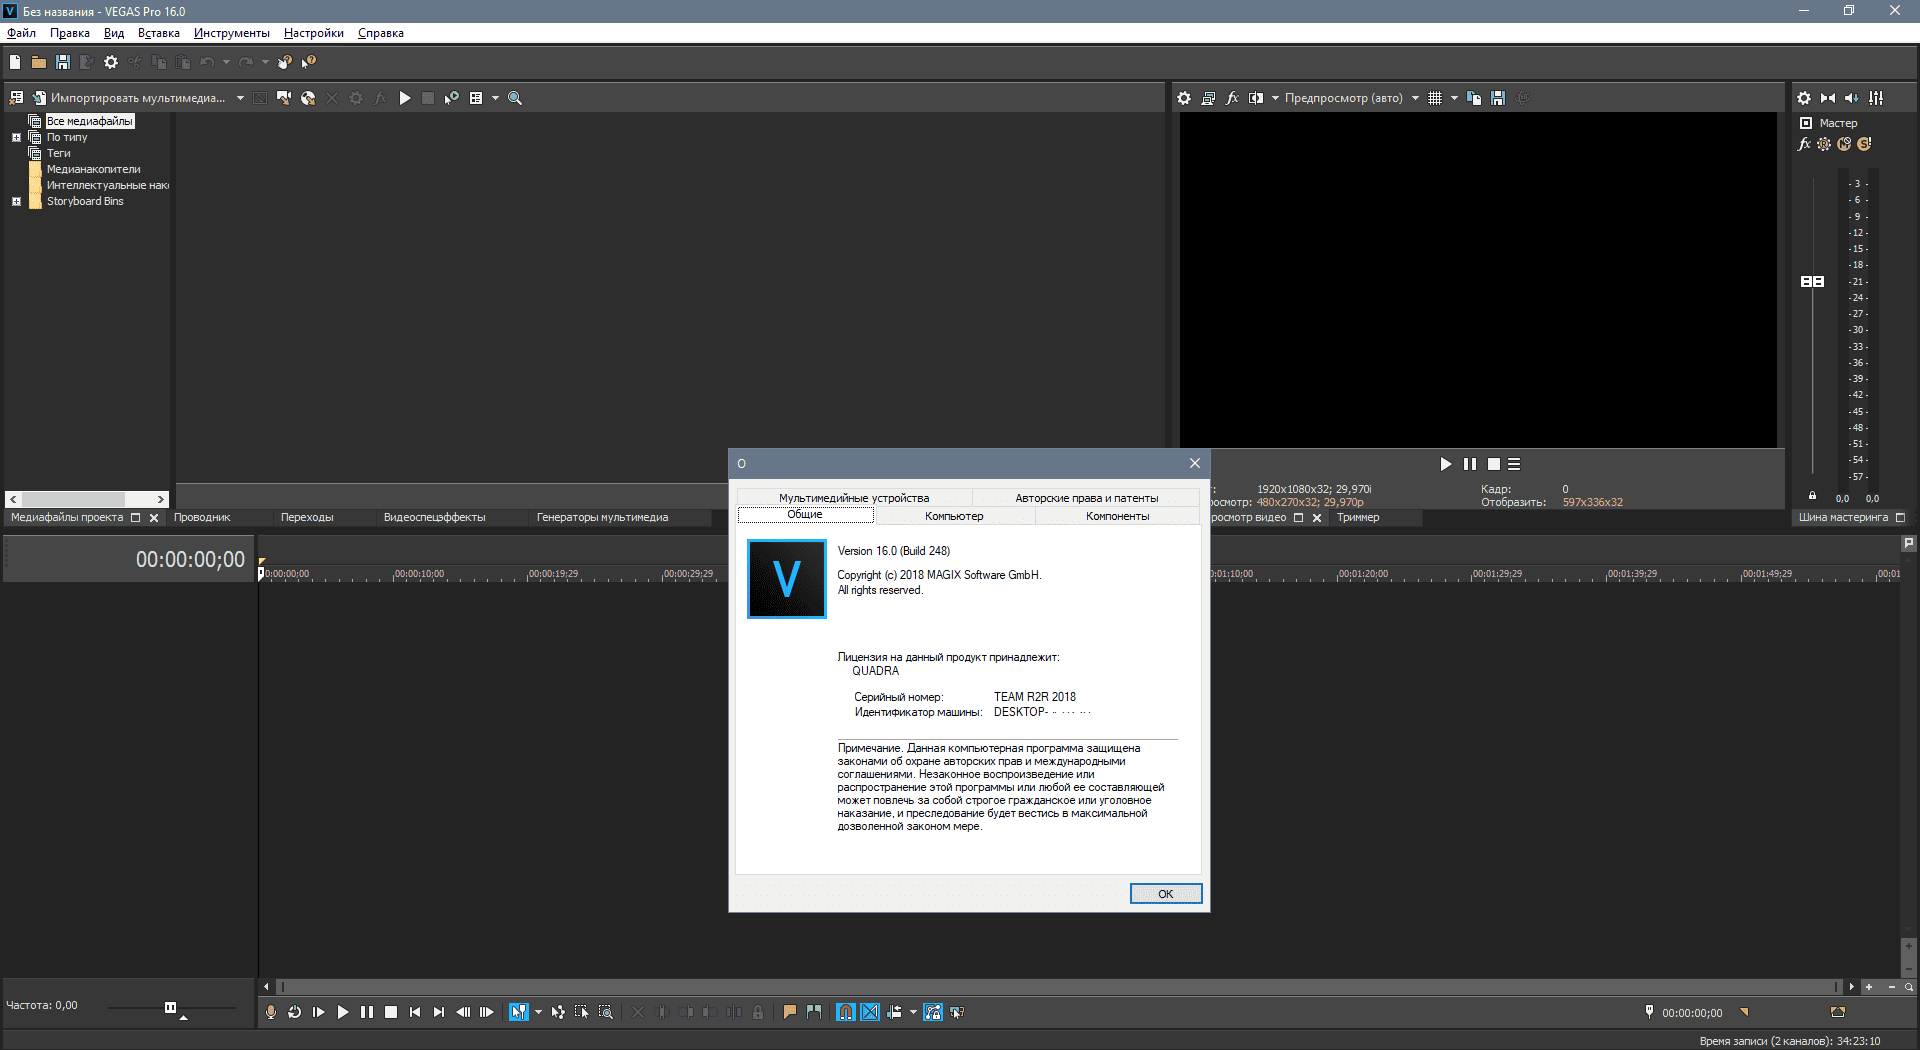Toggle master bus solo icon
1920x1050 pixels.
tap(1864, 144)
